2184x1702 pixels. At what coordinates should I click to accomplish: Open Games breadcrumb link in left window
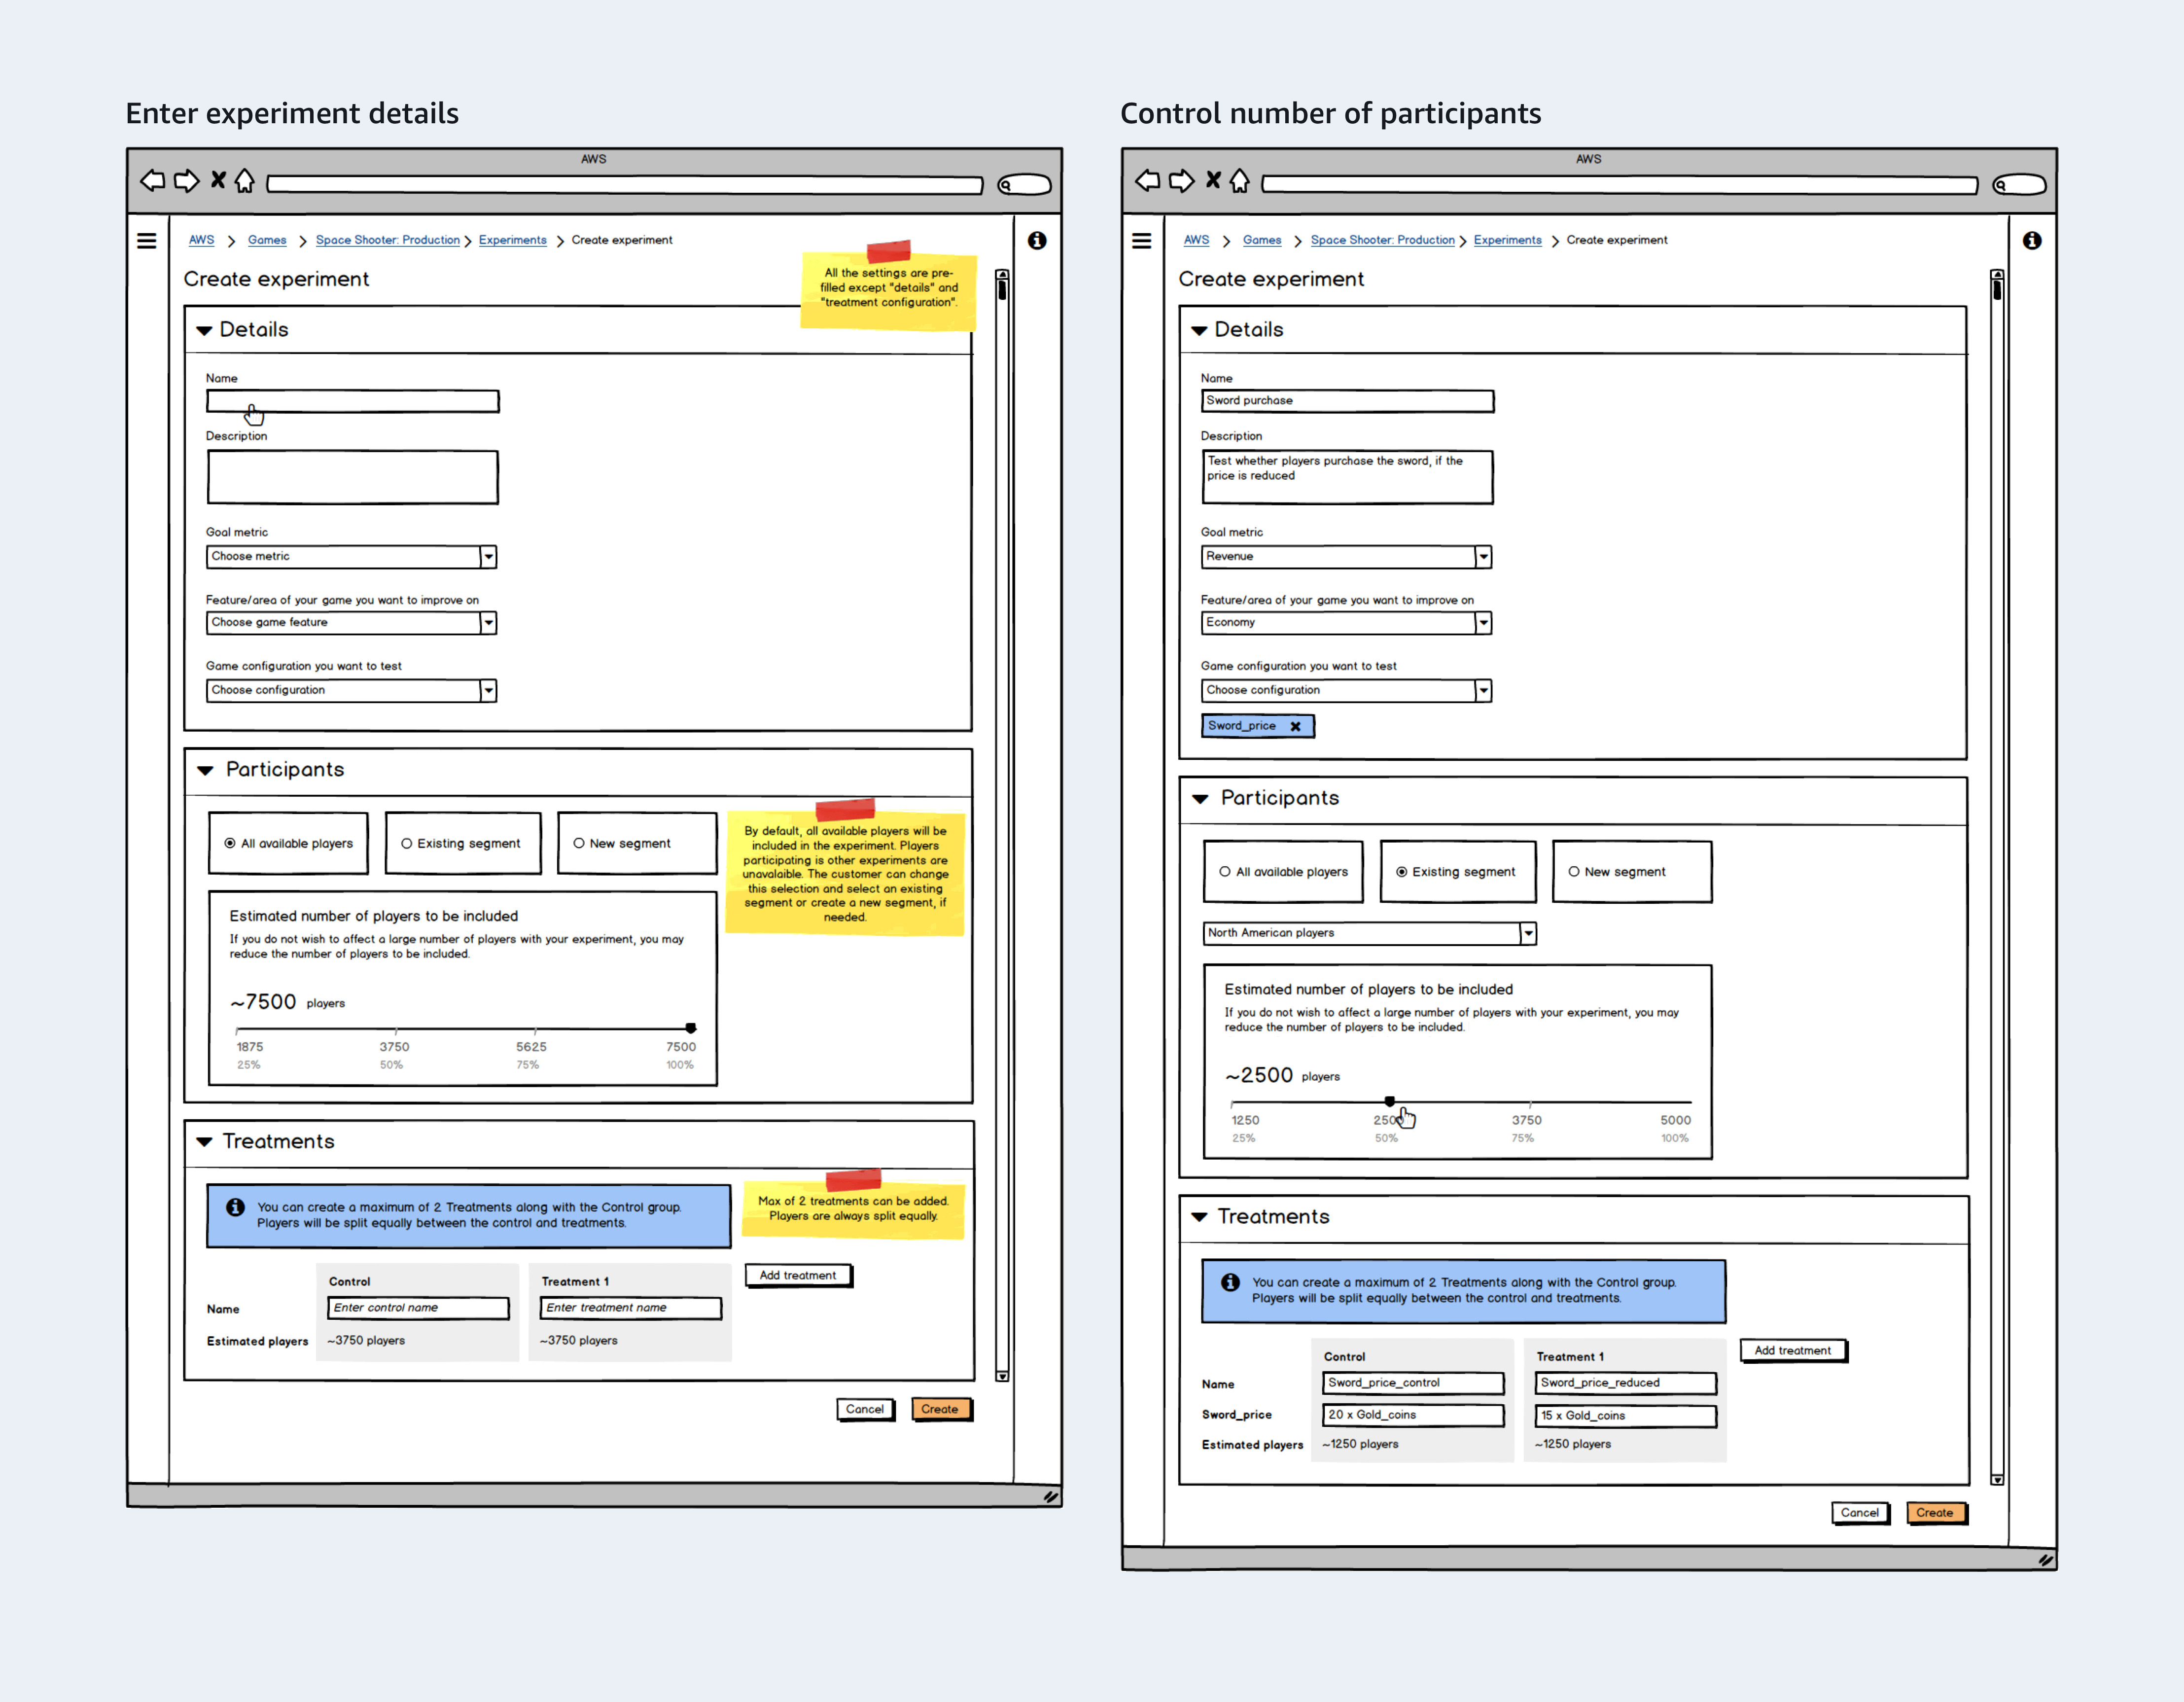coord(267,240)
